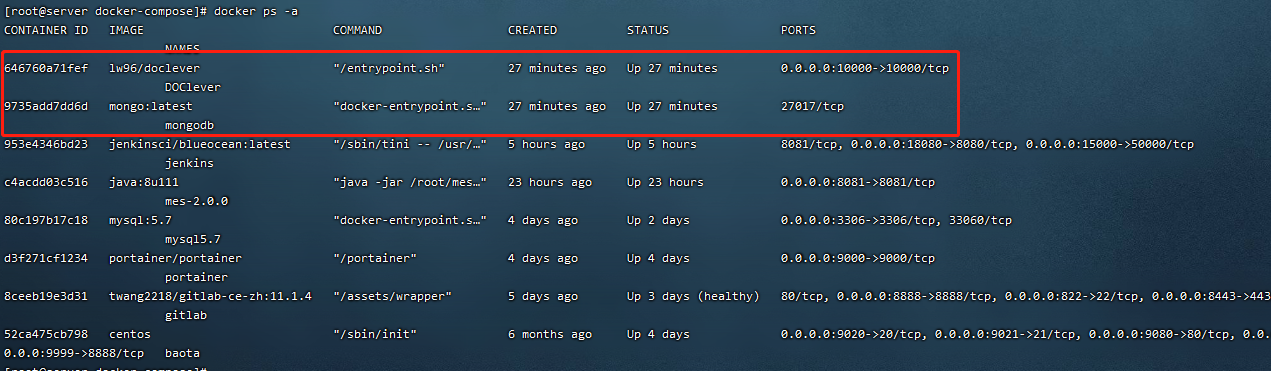The height and width of the screenshot is (371, 1271).
Task: Click the "/entrypoint.sh" command cell
Action: [x=388, y=68]
